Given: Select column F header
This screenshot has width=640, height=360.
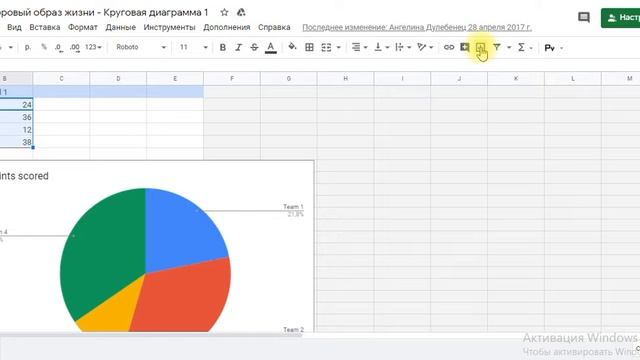Looking at the screenshot, I should [232, 78].
